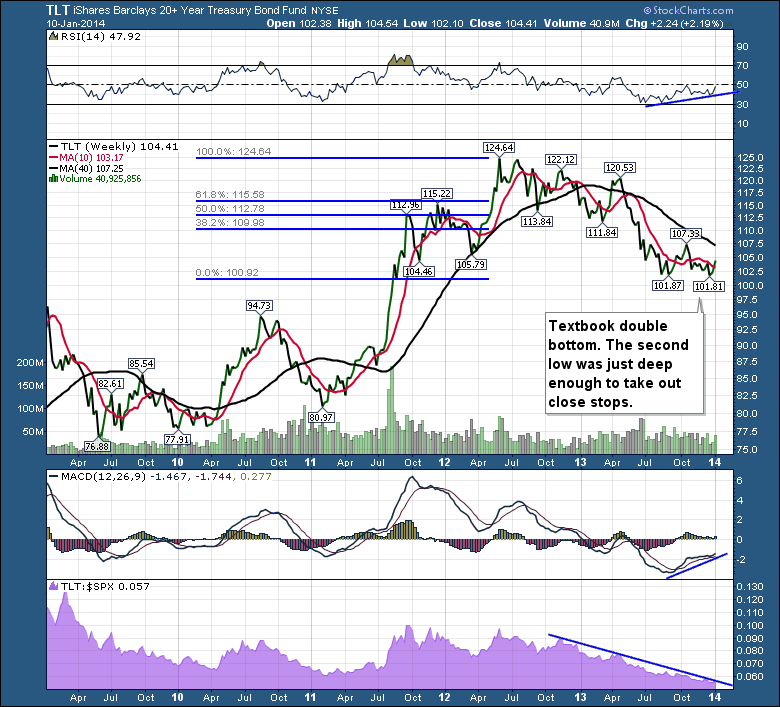Screen dimensions: 780x707
Task: Click the Low 102.10 value
Action: click(433, 23)
